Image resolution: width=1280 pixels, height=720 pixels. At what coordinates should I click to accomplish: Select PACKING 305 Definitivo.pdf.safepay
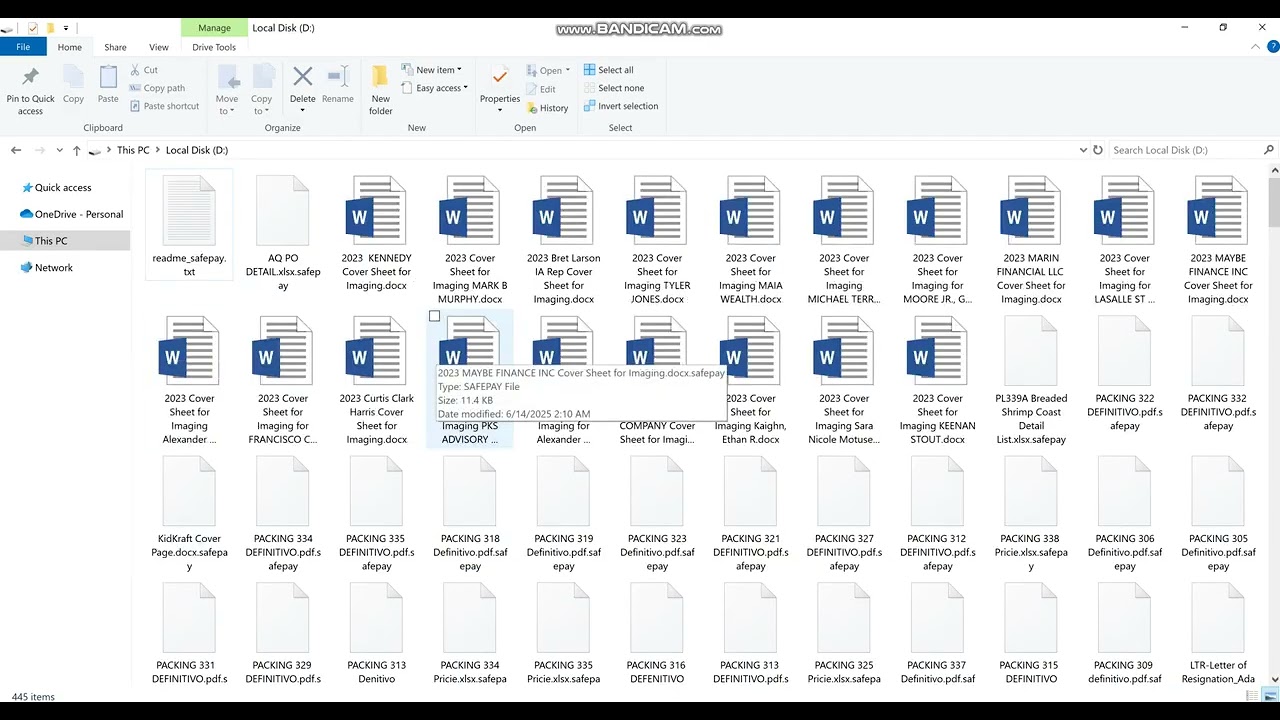pos(1218,514)
